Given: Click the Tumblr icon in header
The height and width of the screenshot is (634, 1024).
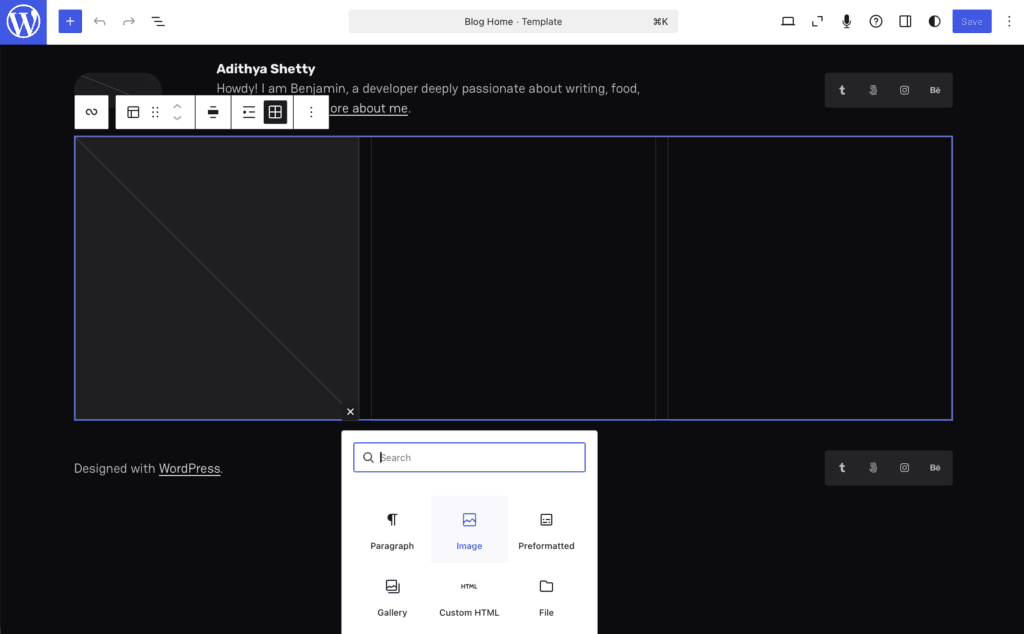Looking at the screenshot, I should tap(842, 90).
